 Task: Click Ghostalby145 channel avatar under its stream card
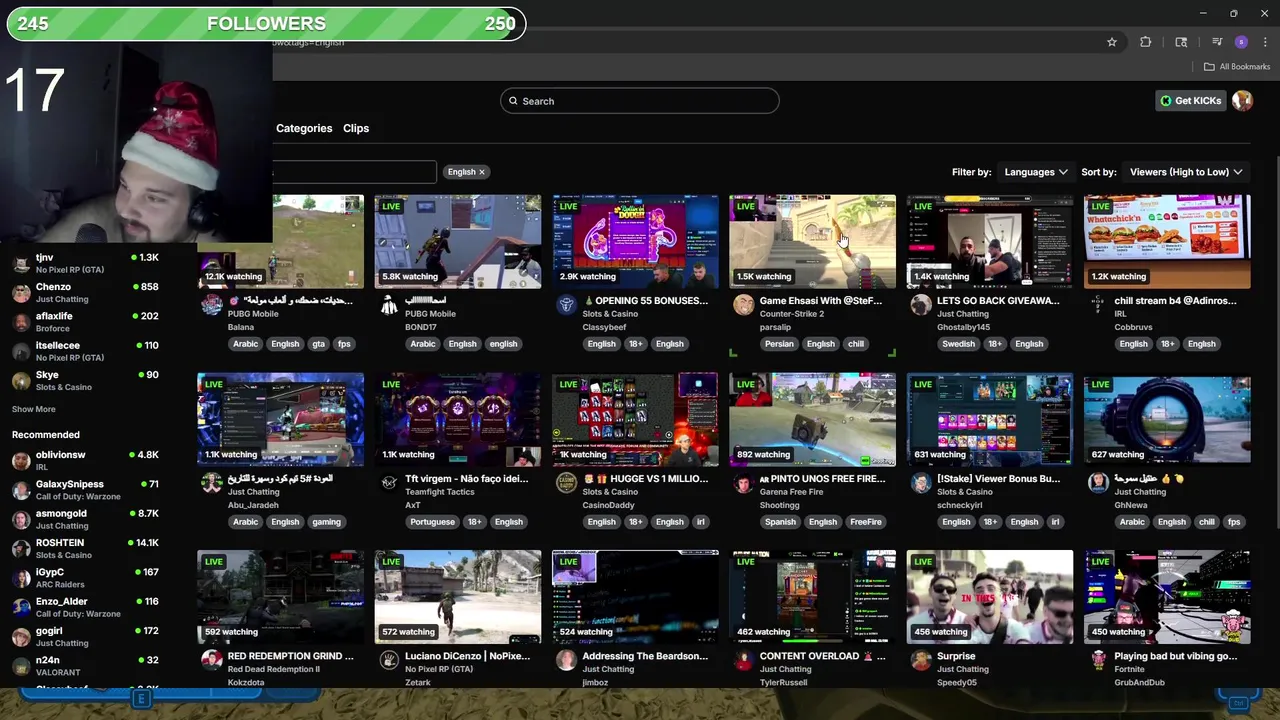[x=921, y=305]
